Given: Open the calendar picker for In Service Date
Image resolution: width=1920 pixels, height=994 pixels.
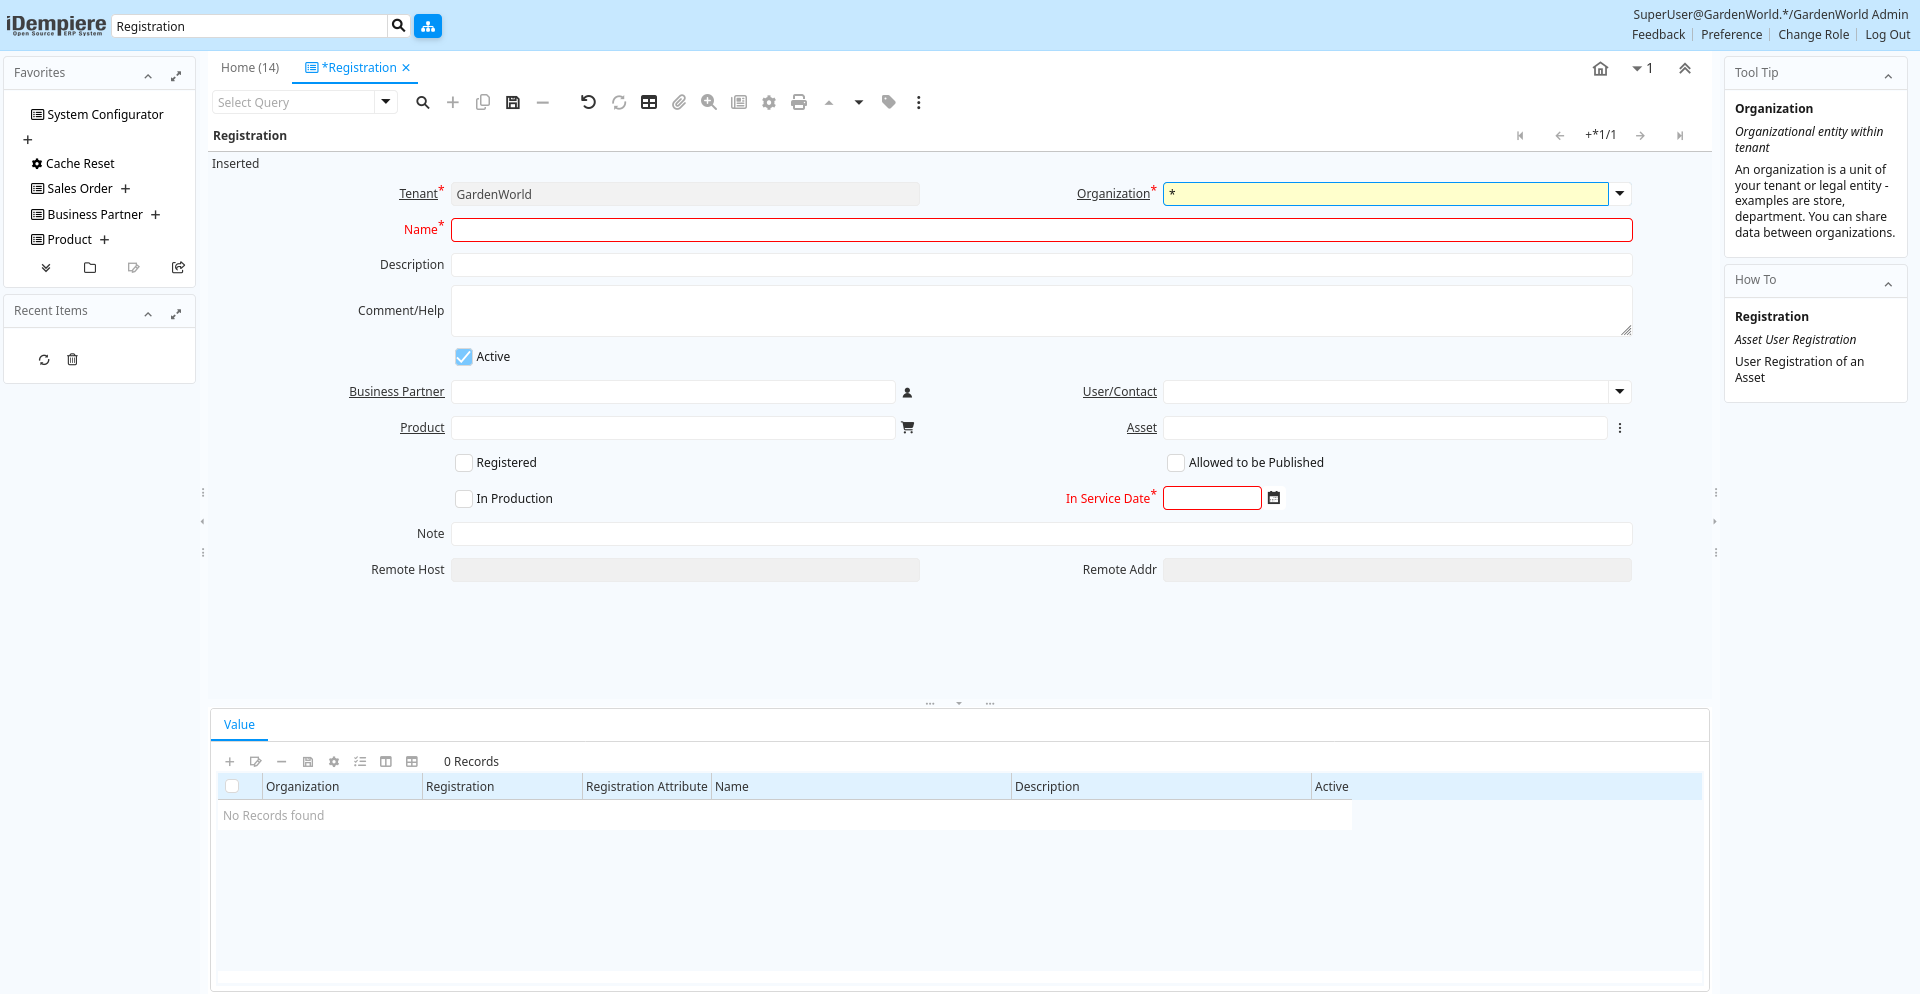Looking at the screenshot, I should (1274, 498).
